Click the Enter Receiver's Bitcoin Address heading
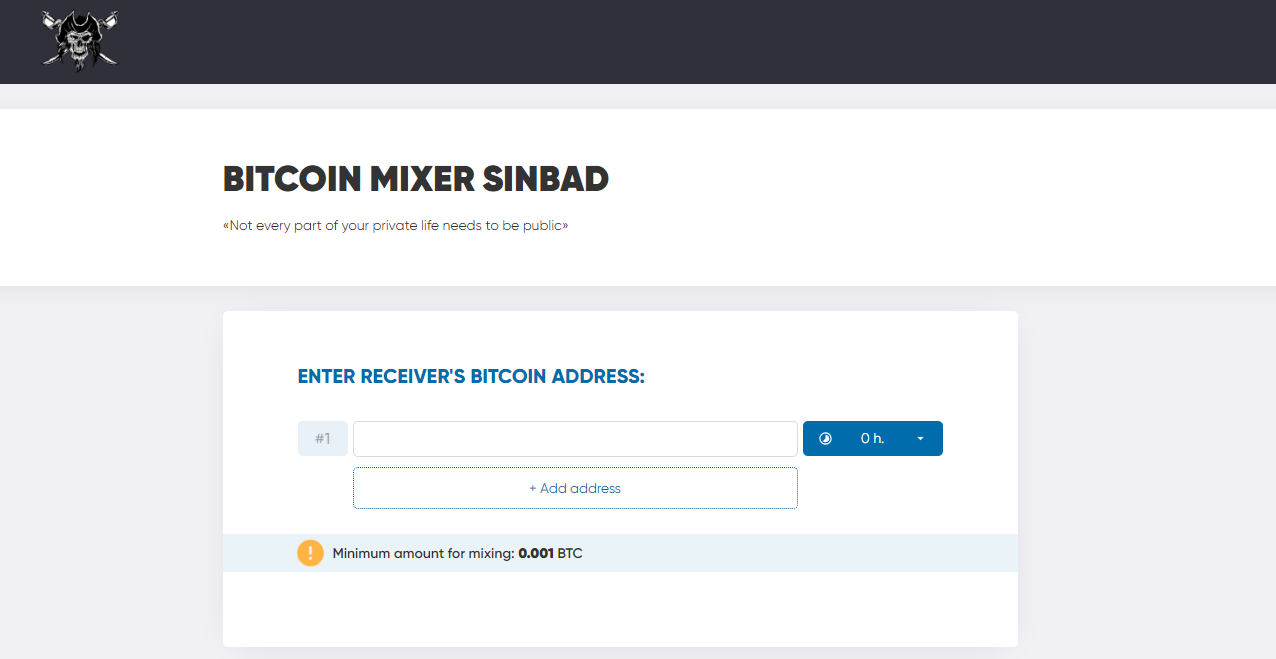Image resolution: width=1276 pixels, height=659 pixels. coord(471,377)
